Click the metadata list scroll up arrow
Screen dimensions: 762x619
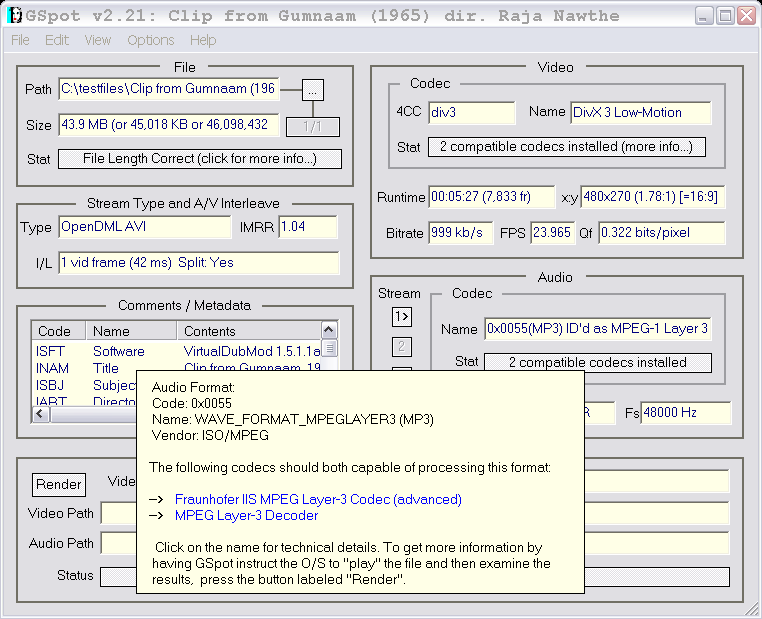click(329, 330)
